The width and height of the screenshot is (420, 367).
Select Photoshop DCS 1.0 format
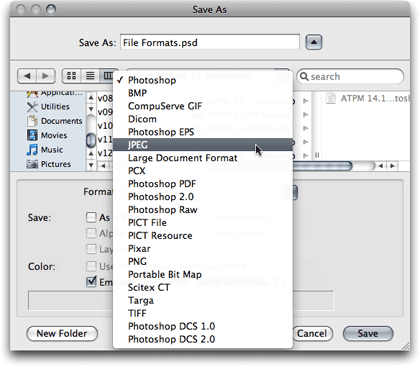[203, 326]
